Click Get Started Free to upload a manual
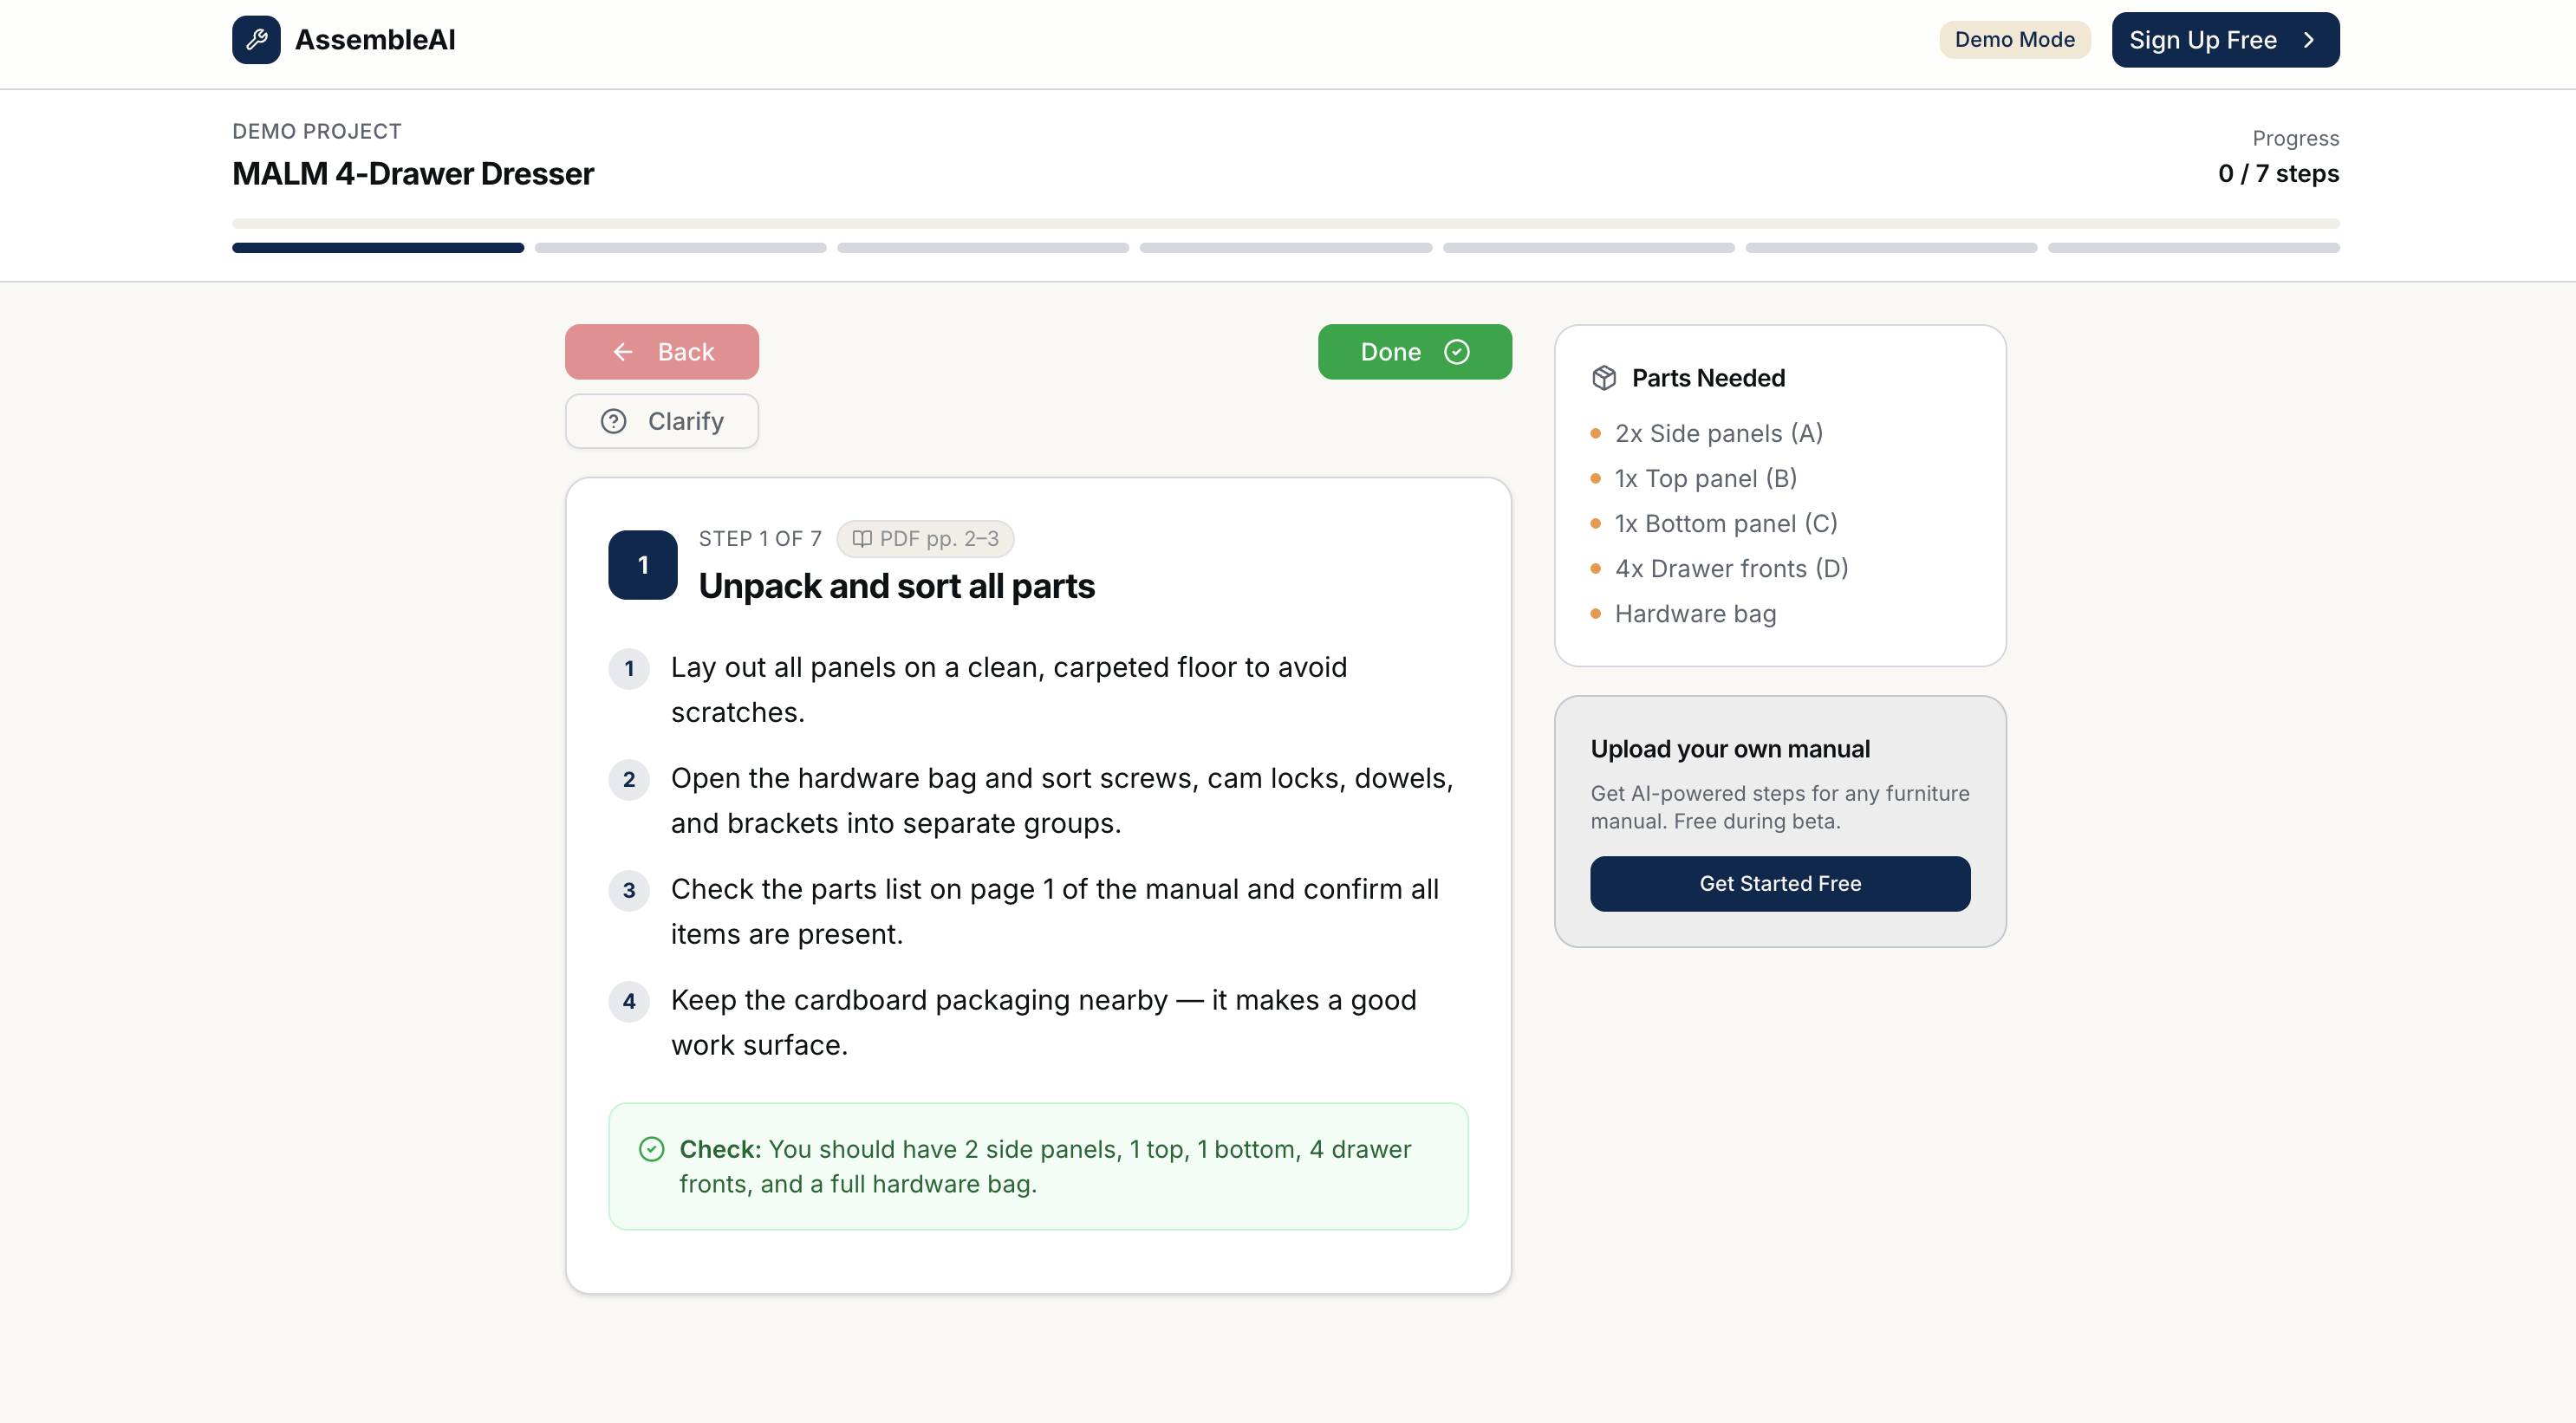 (1779, 883)
